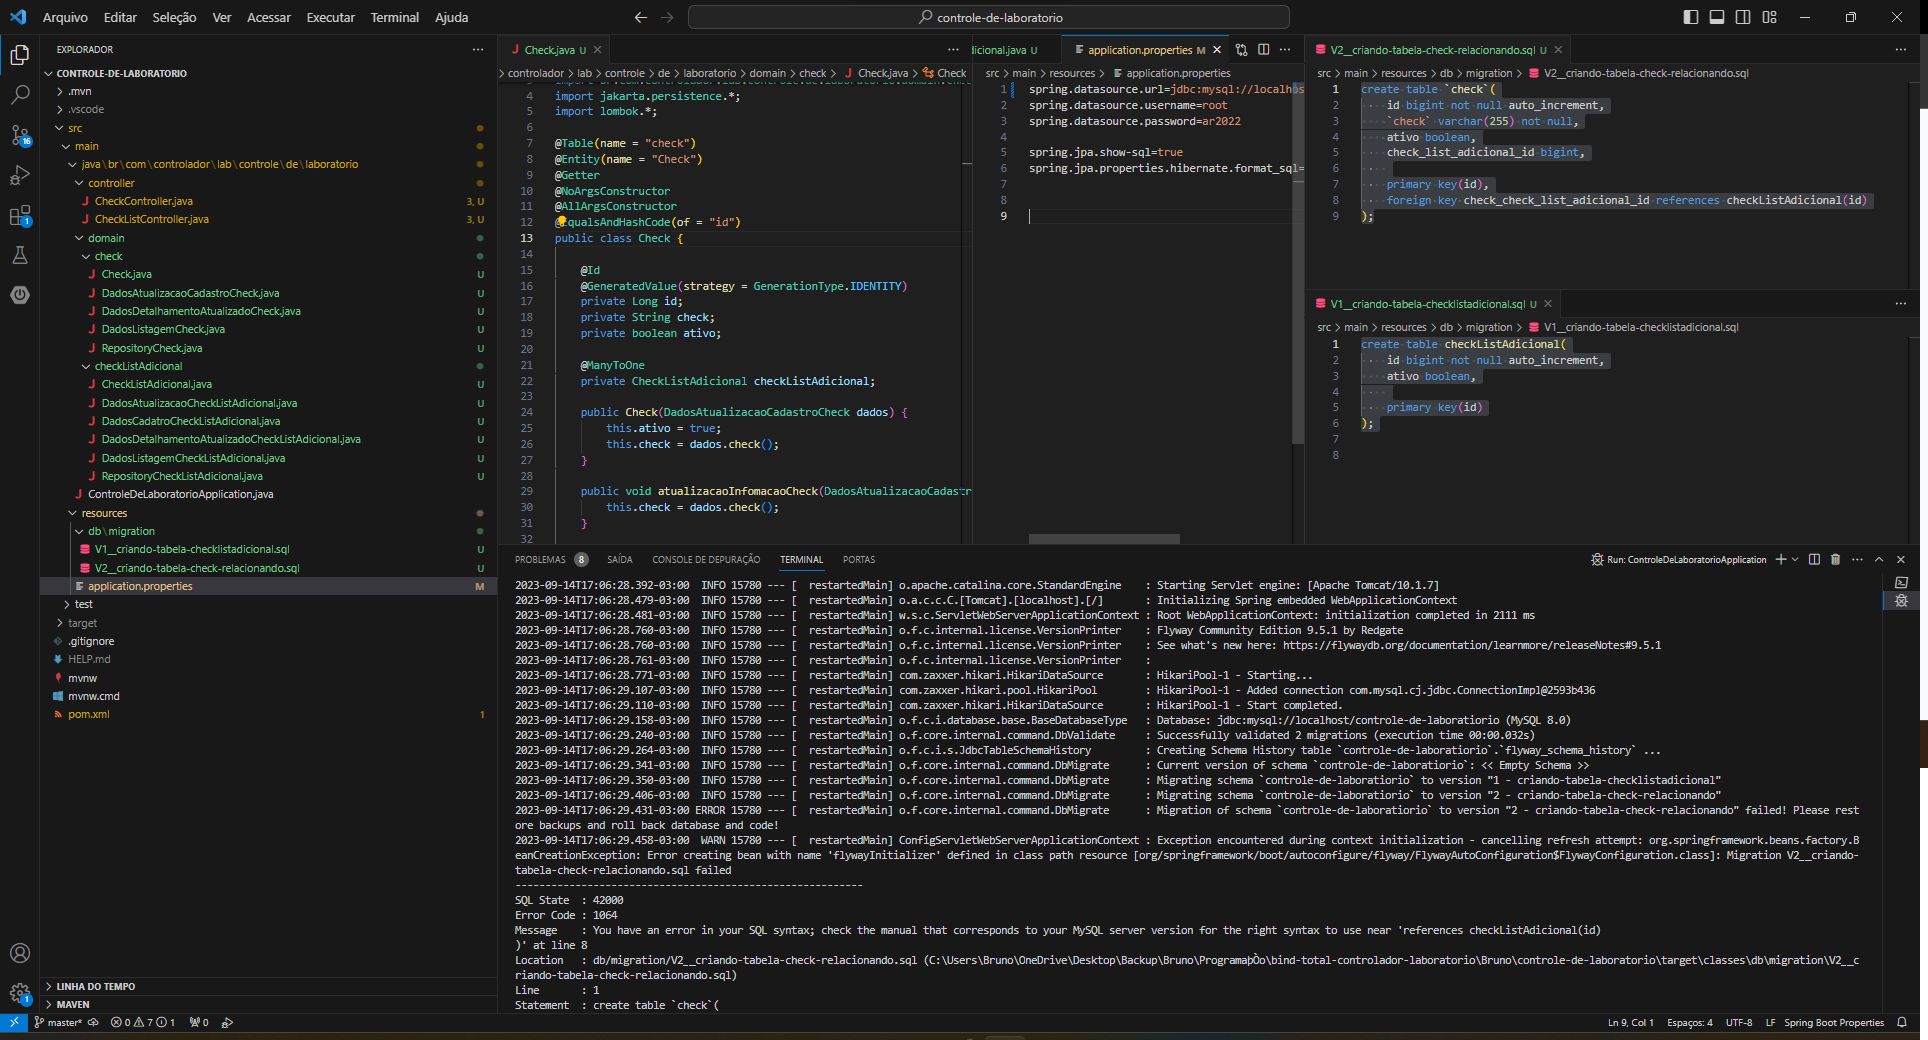Open notifications bell in status bar

tap(1902, 1022)
